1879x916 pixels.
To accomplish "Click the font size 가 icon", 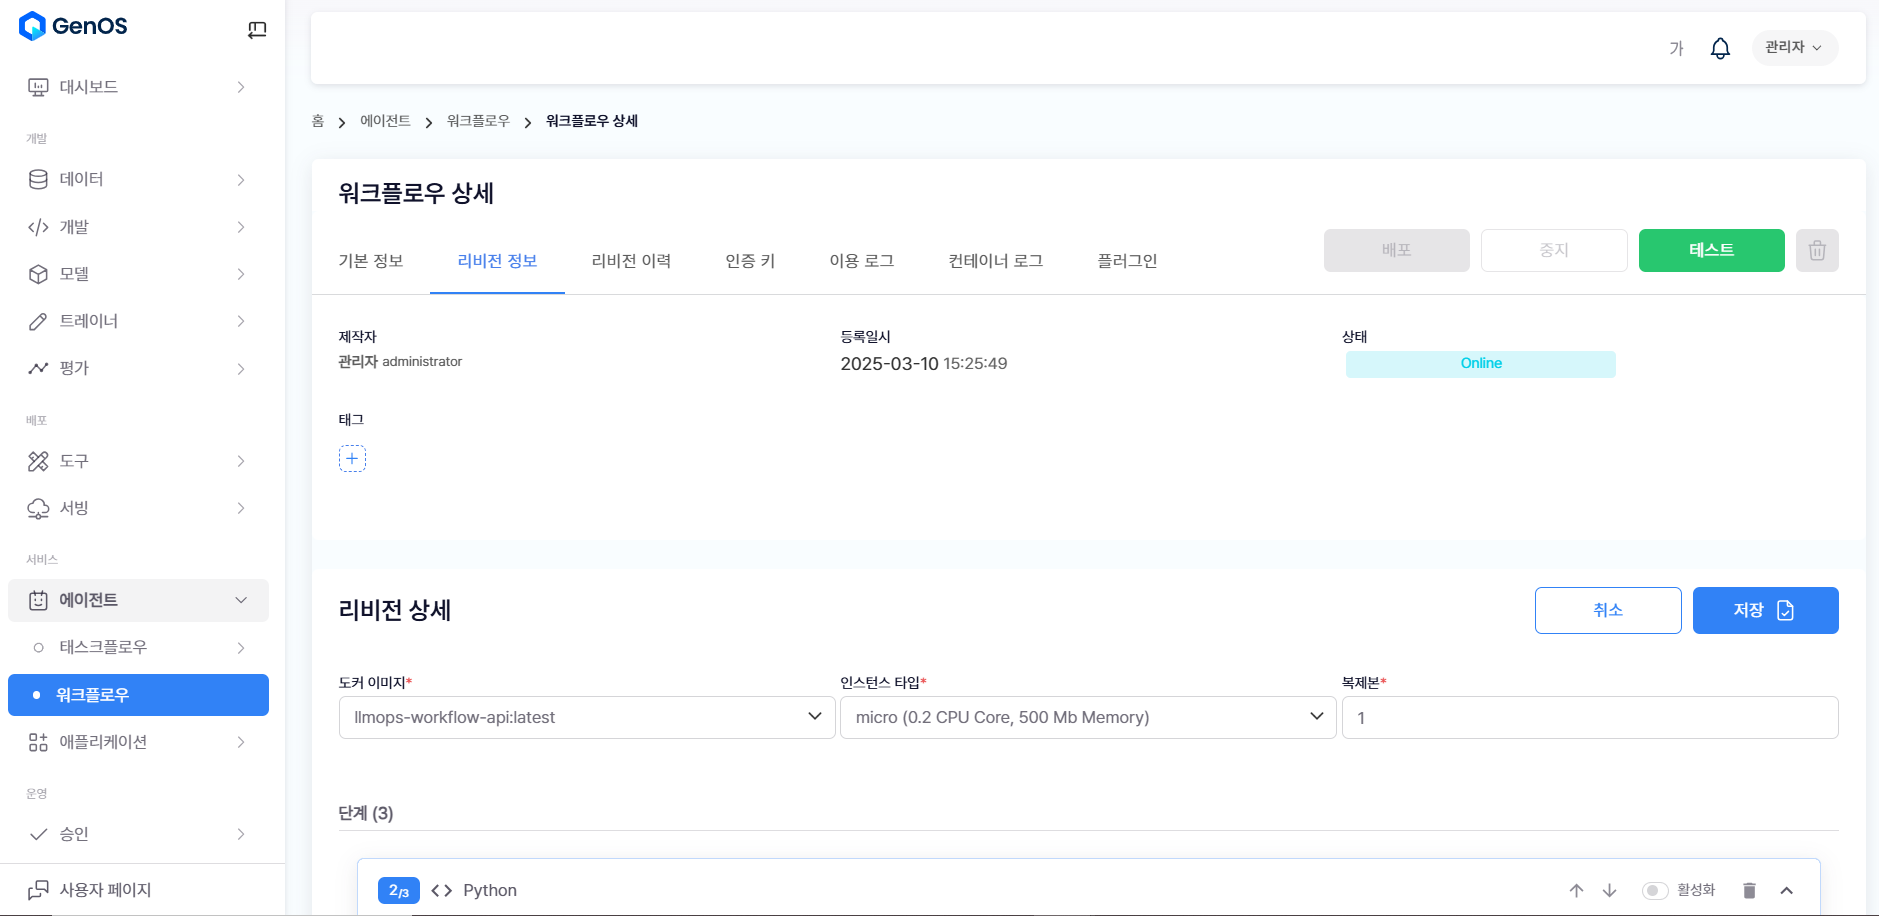I will [1676, 48].
